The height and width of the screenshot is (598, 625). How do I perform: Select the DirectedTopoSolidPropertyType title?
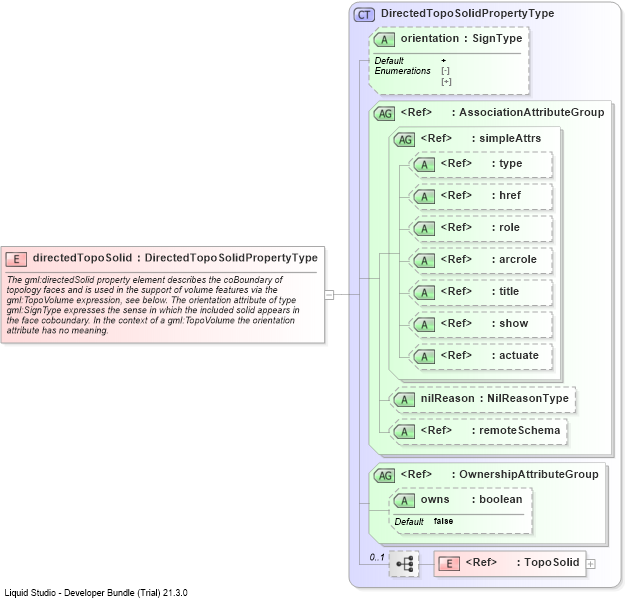pos(467,13)
